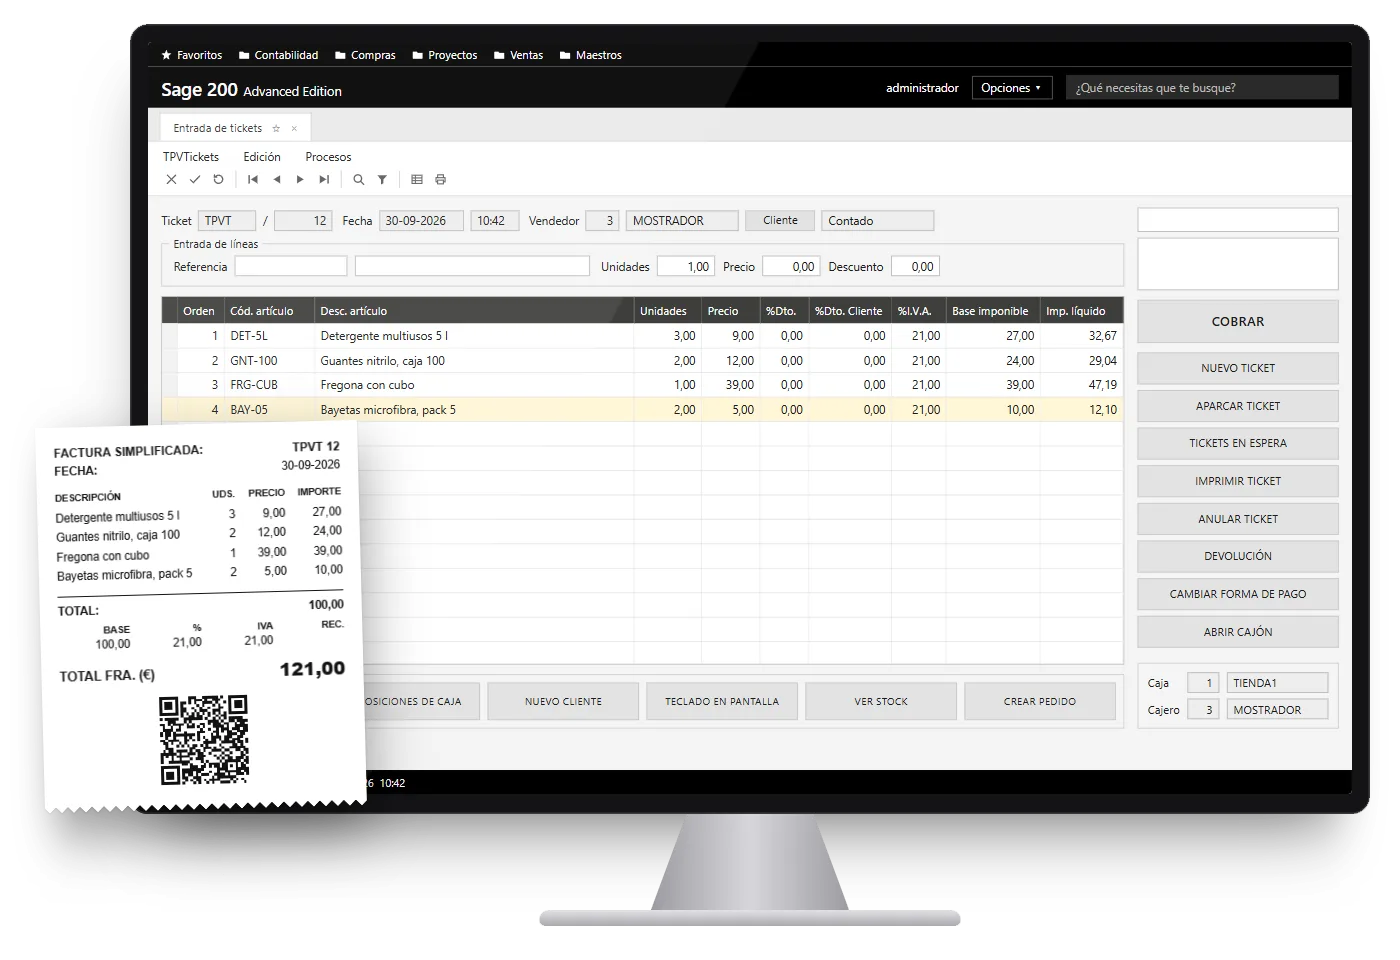Click the VER STOCK button
Screen dimensions: 1400x960
(x=881, y=702)
